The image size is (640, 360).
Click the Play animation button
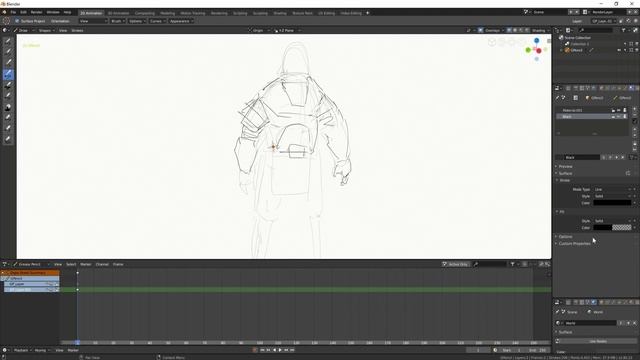tap(280, 350)
